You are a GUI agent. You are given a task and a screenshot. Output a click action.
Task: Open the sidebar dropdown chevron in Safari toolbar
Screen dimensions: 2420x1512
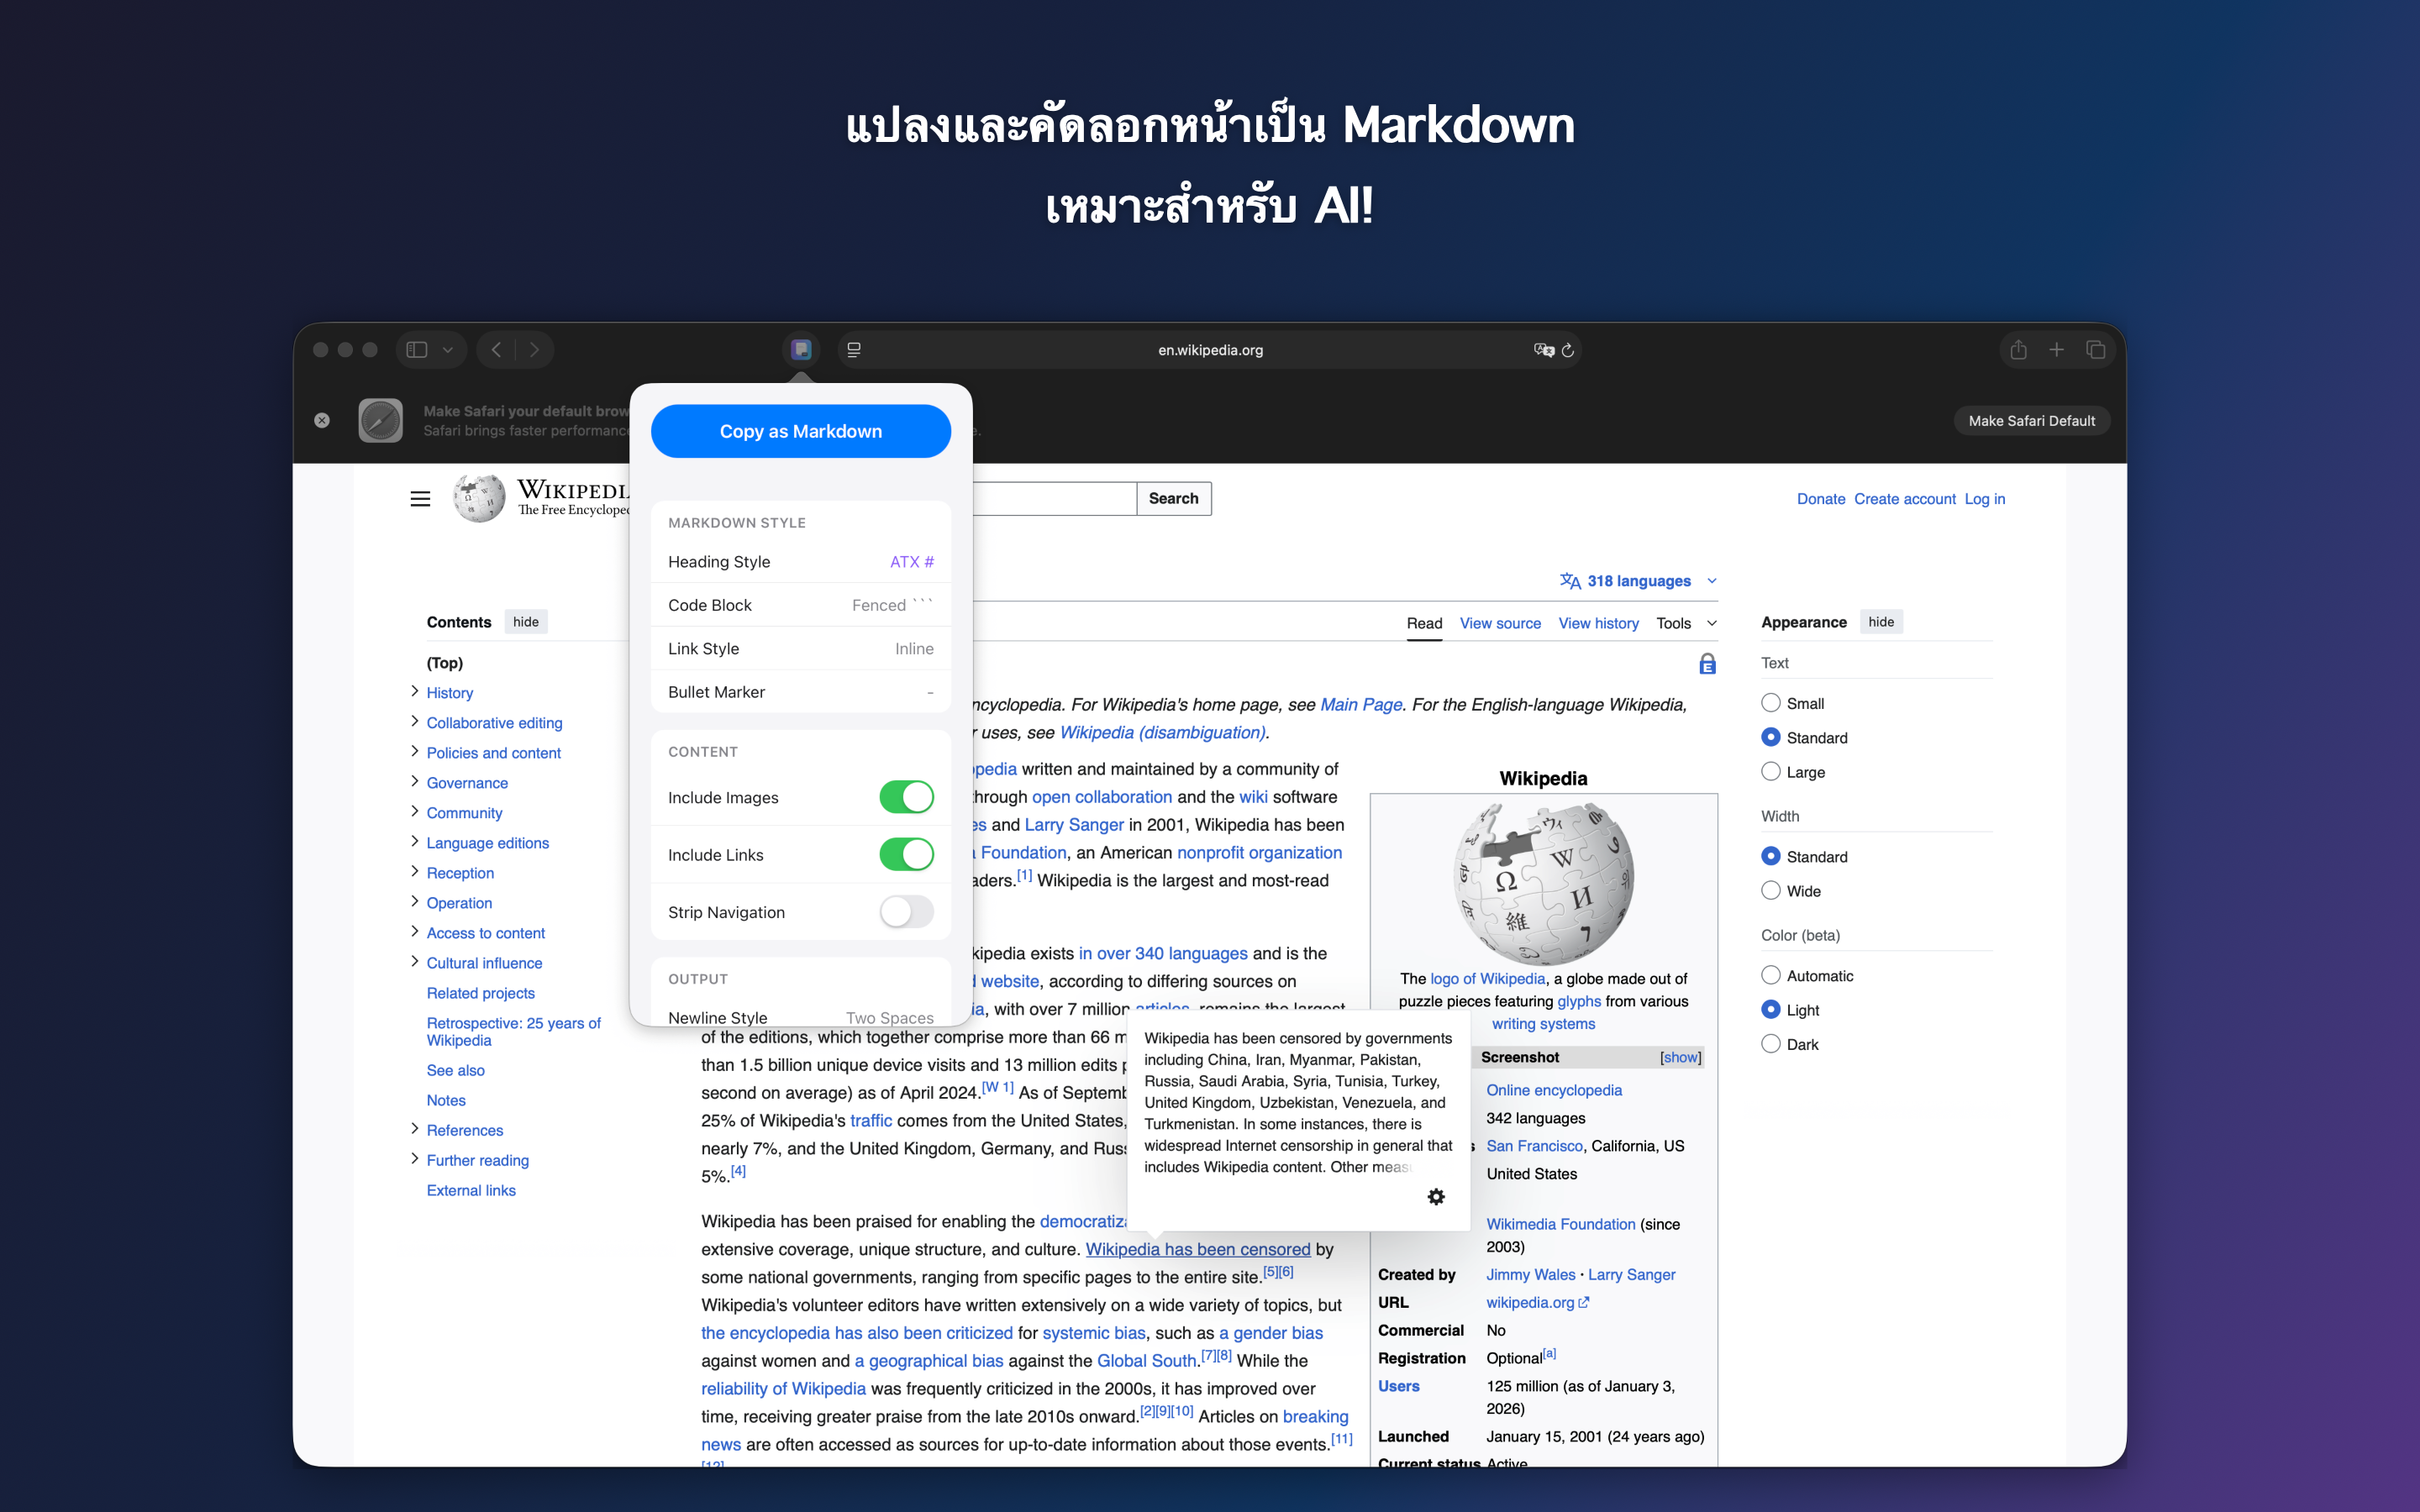pos(448,350)
